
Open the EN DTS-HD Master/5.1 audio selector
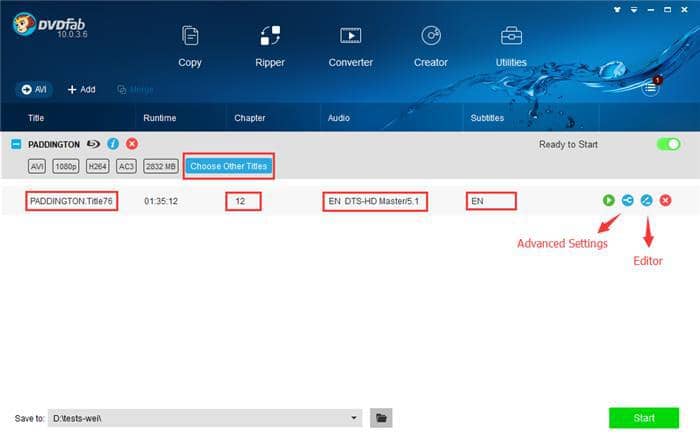375,201
